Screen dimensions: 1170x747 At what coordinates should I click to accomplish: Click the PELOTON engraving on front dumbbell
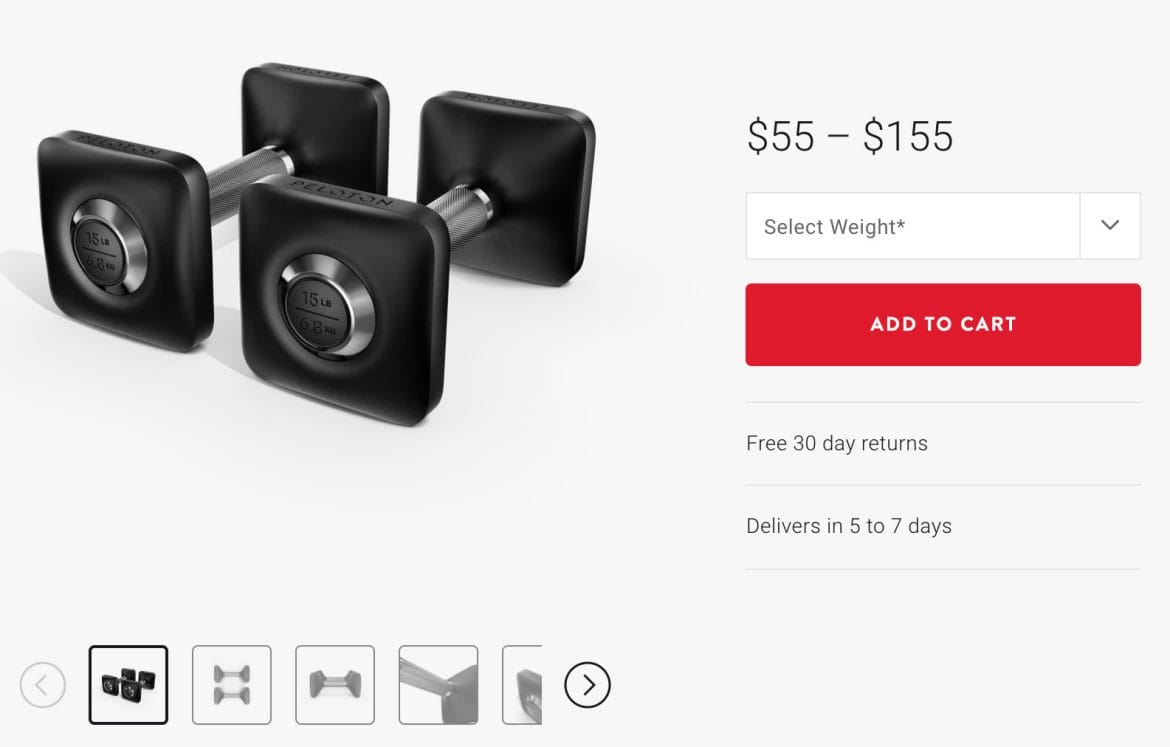342,193
